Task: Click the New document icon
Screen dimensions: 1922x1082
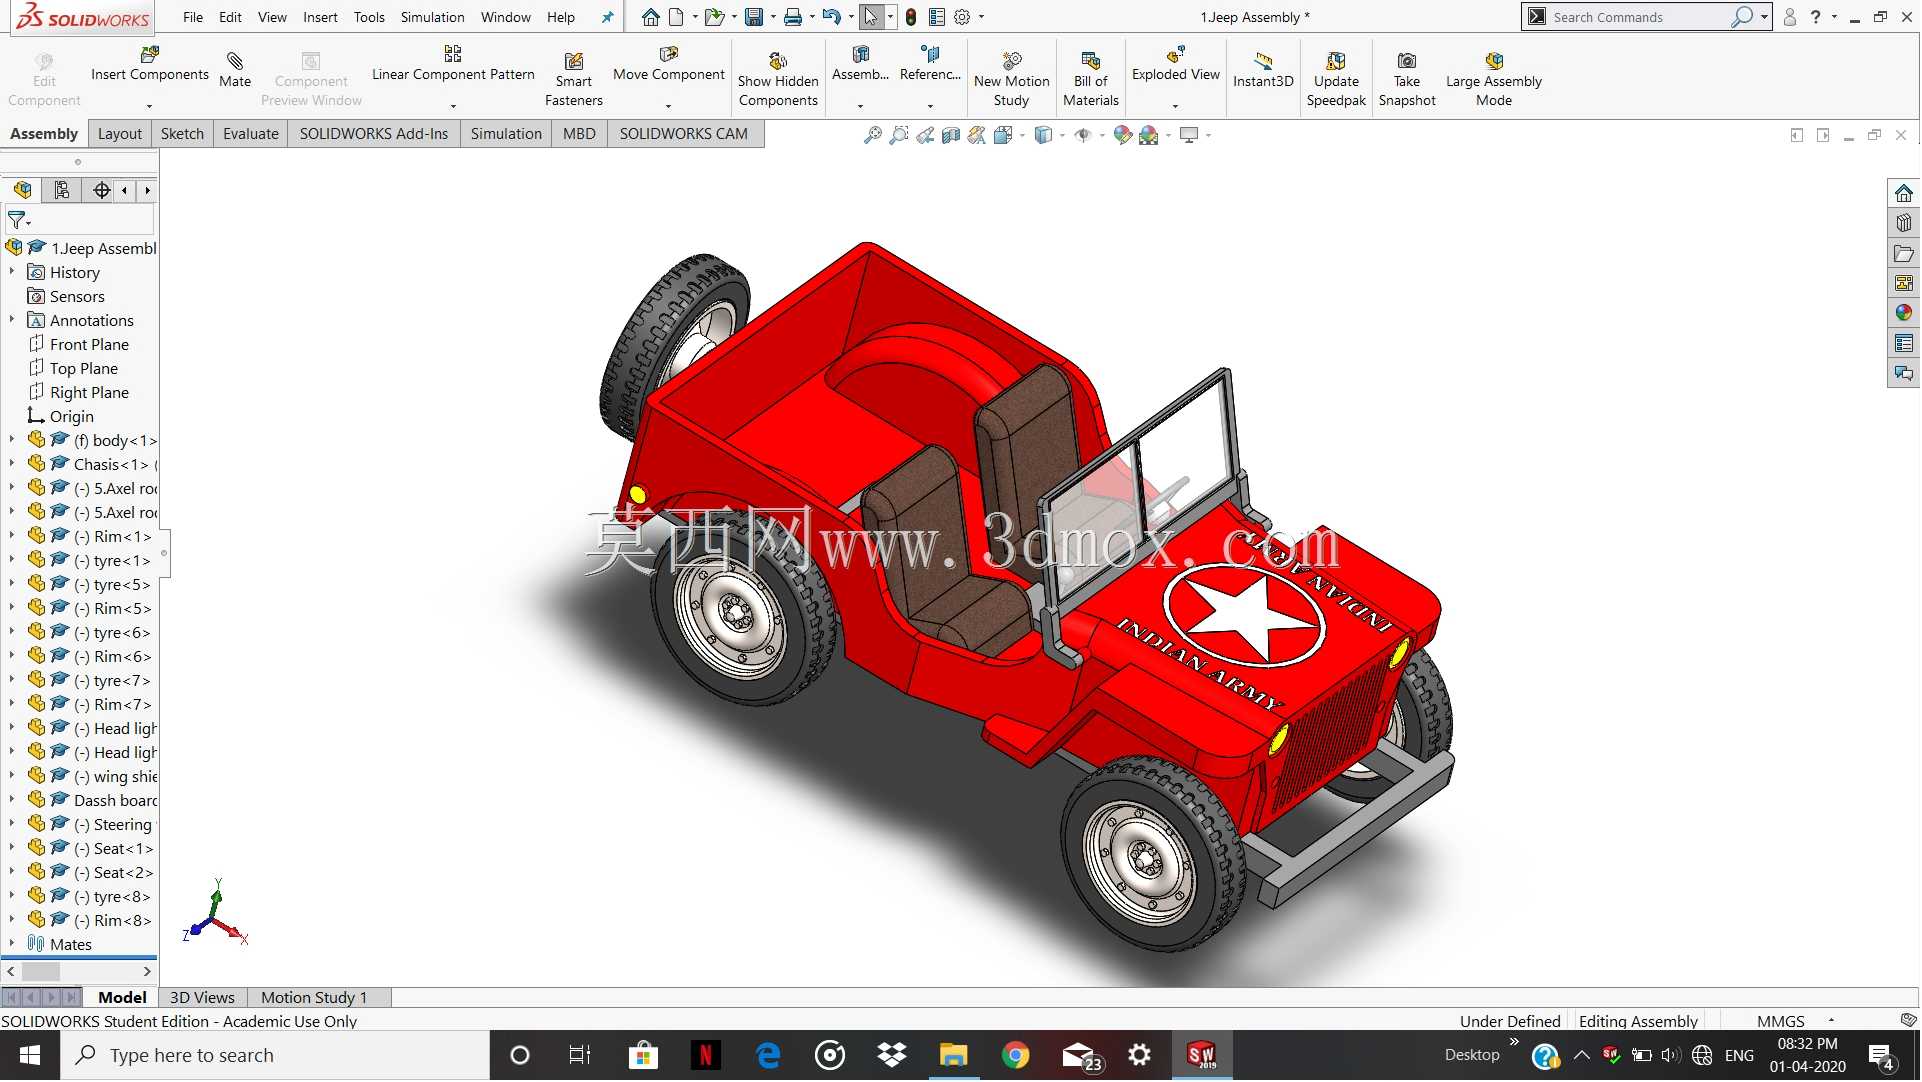Action: [677, 17]
